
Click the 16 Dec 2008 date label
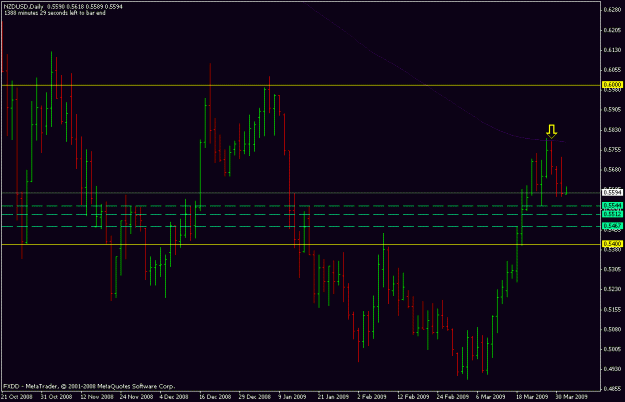tap(215, 397)
